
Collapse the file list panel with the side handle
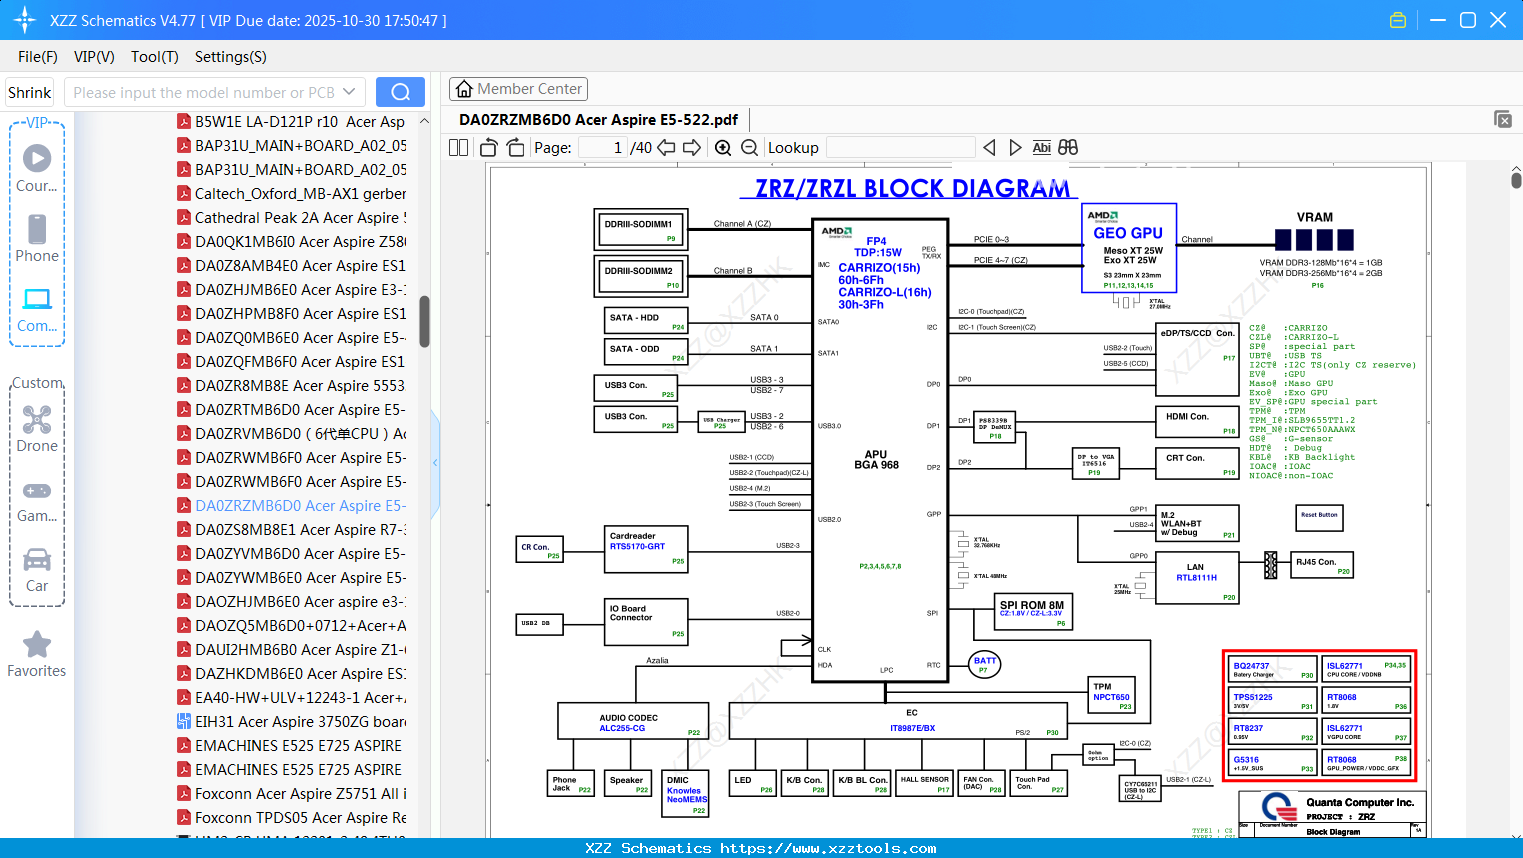[x=435, y=463]
